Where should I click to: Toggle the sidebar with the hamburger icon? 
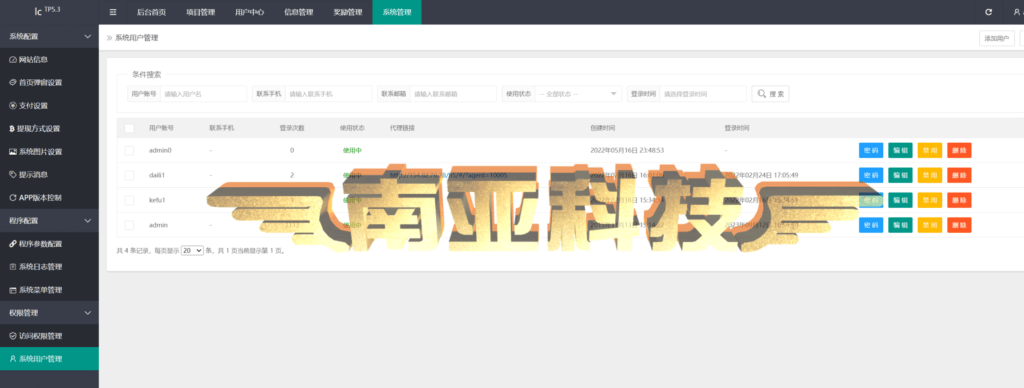point(113,12)
